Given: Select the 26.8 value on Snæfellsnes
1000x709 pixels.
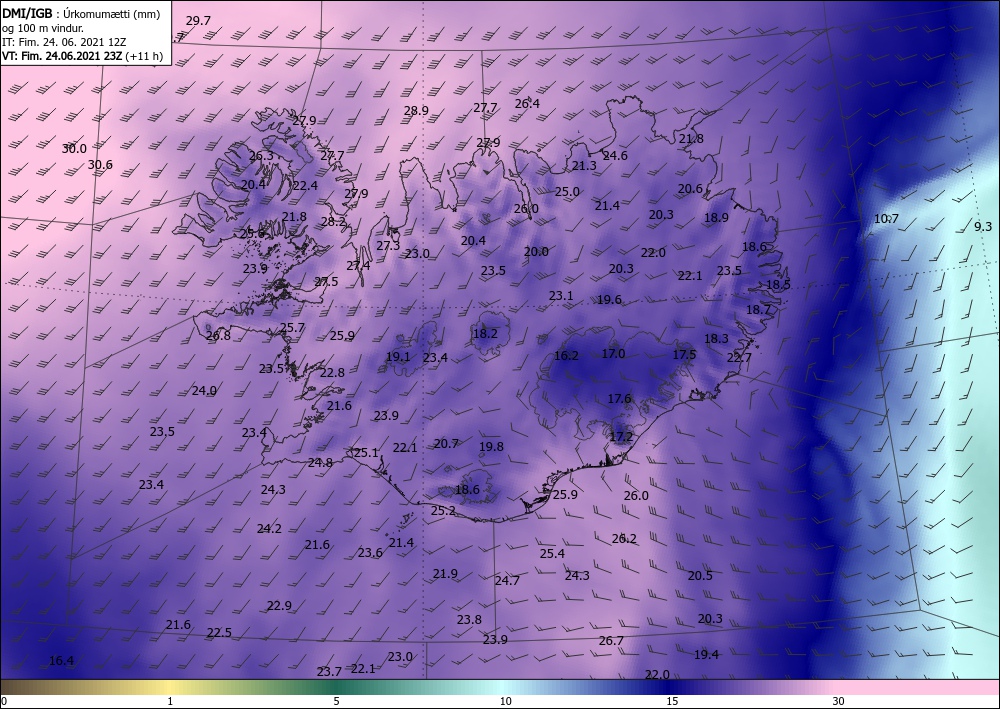Looking at the screenshot, I should point(218,336).
